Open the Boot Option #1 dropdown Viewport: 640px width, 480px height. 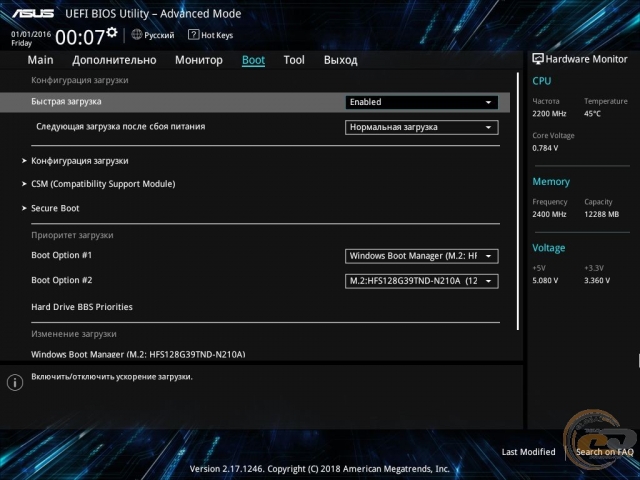pos(422,256)
